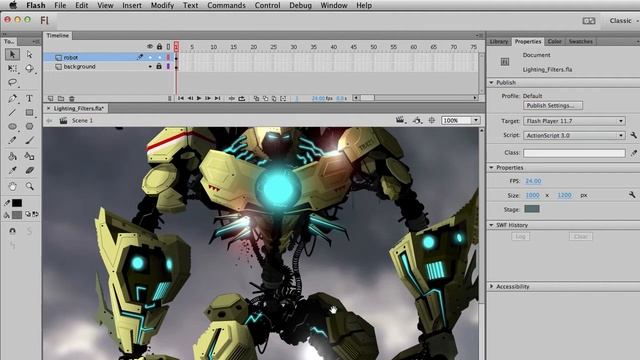Toggle outline mode for robot layer
The height and width of the screenshot is (360, 640).
coord(168,58)
